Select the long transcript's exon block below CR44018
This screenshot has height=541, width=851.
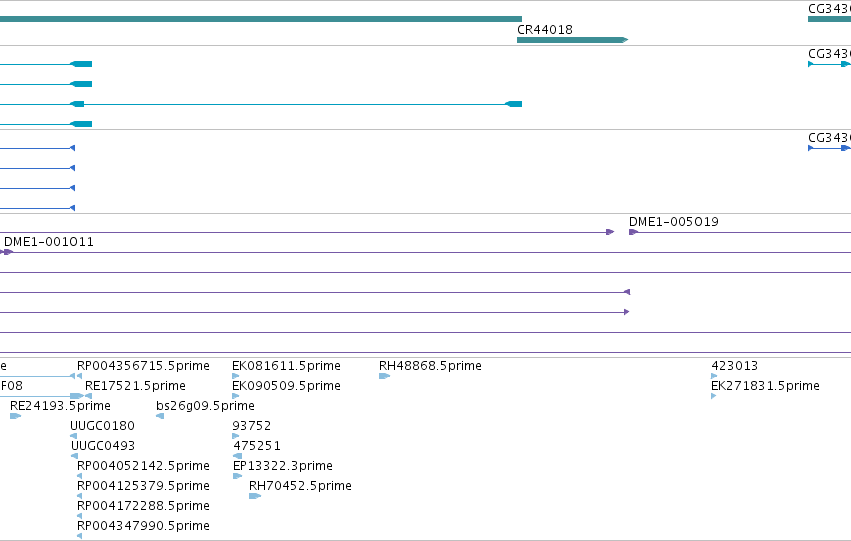[513, 104]
